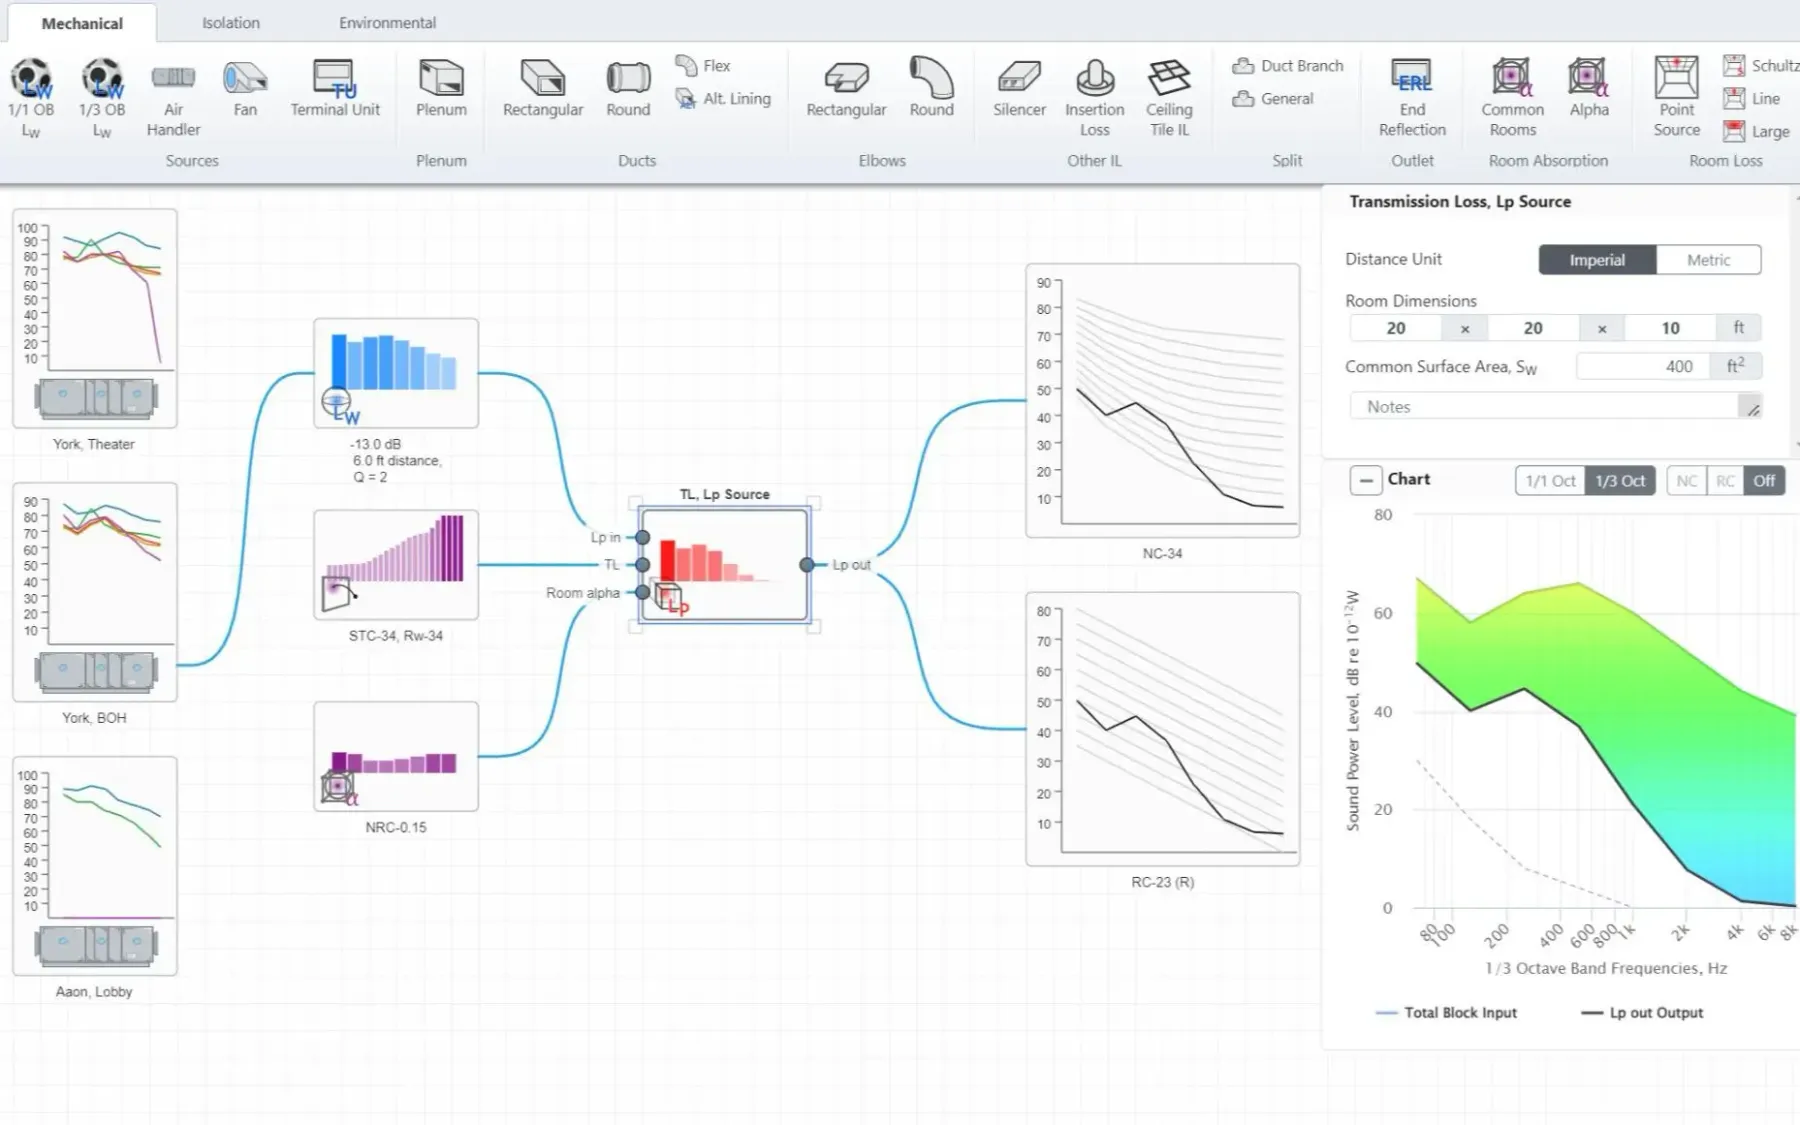Set distance unit to Metric
Image resolution: width=1800 pixels, height=1125 pixels.
[x=1708, y=260]
